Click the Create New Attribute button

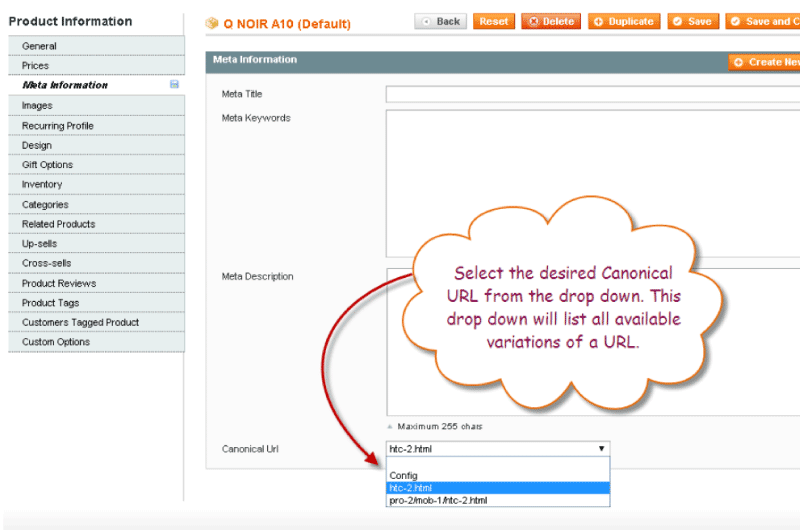[x=764, y=62]
